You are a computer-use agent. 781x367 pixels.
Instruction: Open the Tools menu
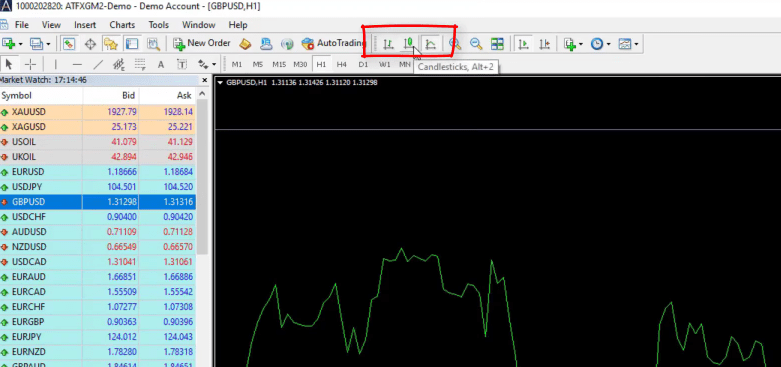(x=158, y=25)
